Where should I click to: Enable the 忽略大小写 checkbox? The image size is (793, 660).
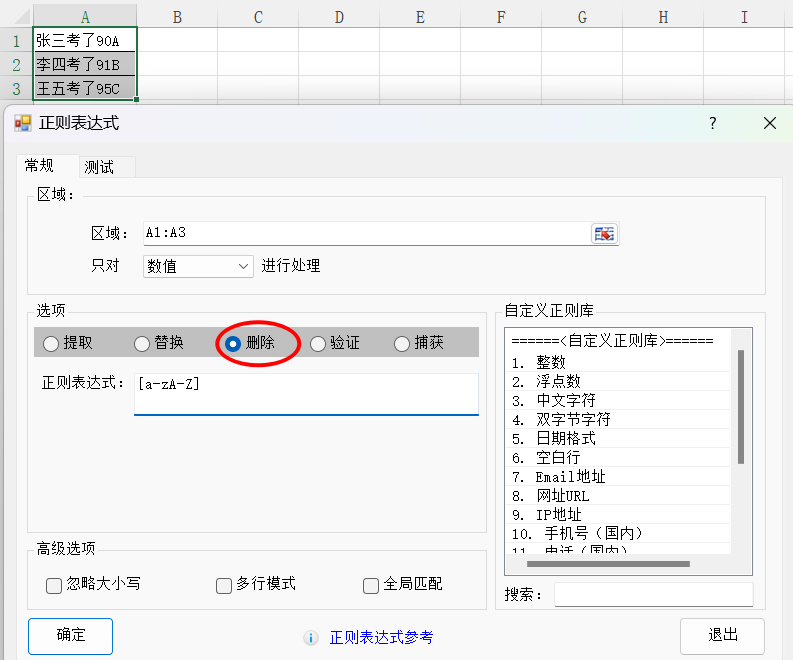click(54, 585)
